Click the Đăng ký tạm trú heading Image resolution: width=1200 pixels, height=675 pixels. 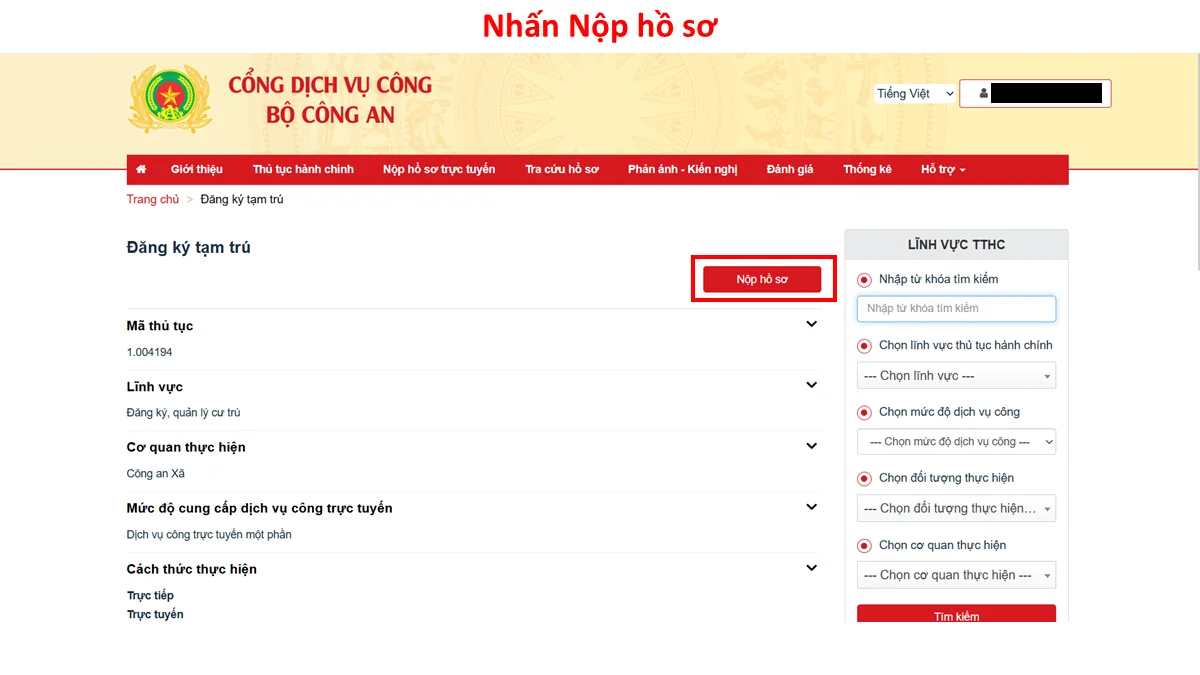point(188,247)
